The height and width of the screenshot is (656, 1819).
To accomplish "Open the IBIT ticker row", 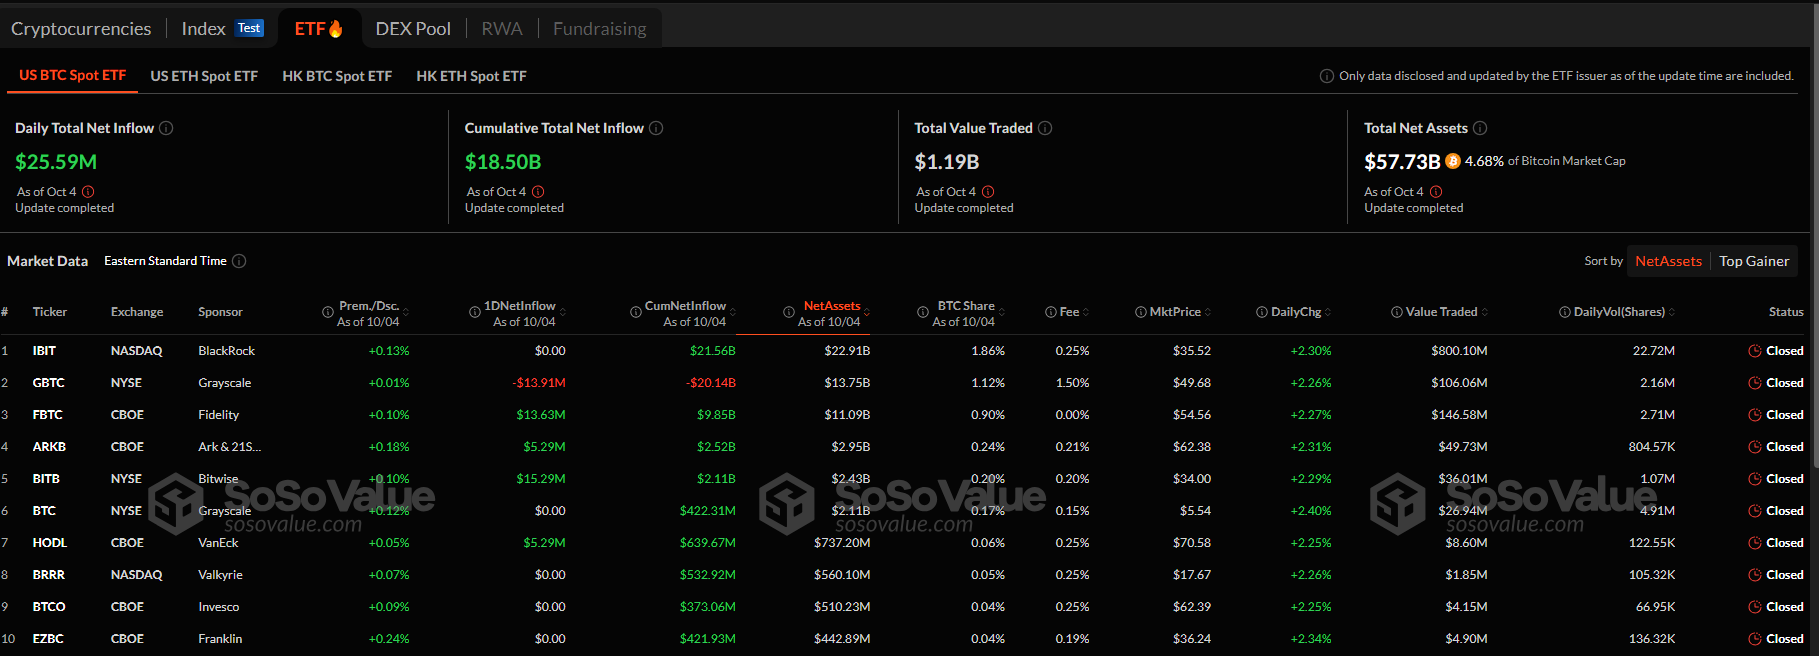I will point(44,351).
